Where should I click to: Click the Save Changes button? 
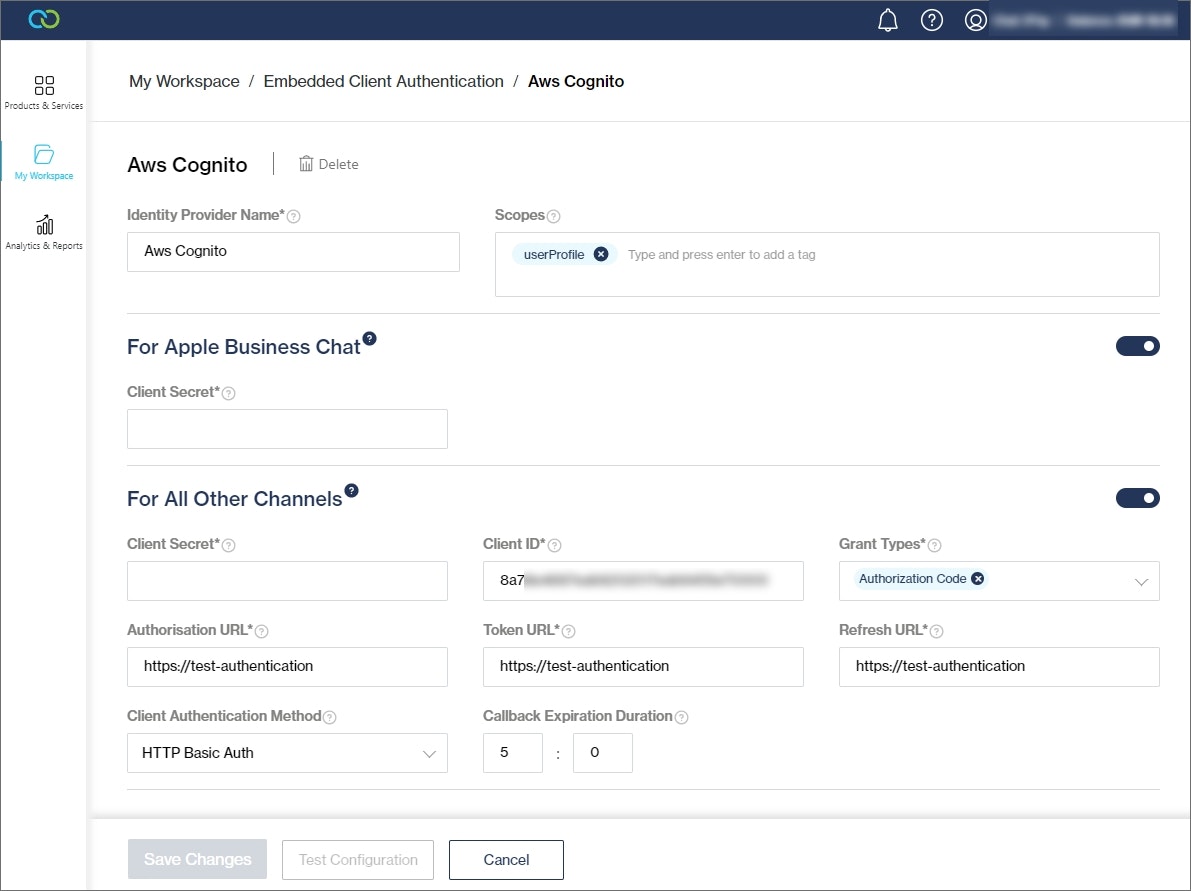pyautogui.click(x=197, y=859)
